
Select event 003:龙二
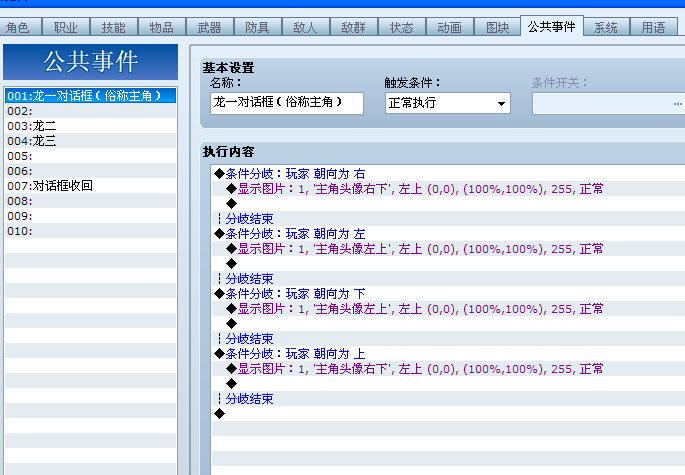[90, 126]
